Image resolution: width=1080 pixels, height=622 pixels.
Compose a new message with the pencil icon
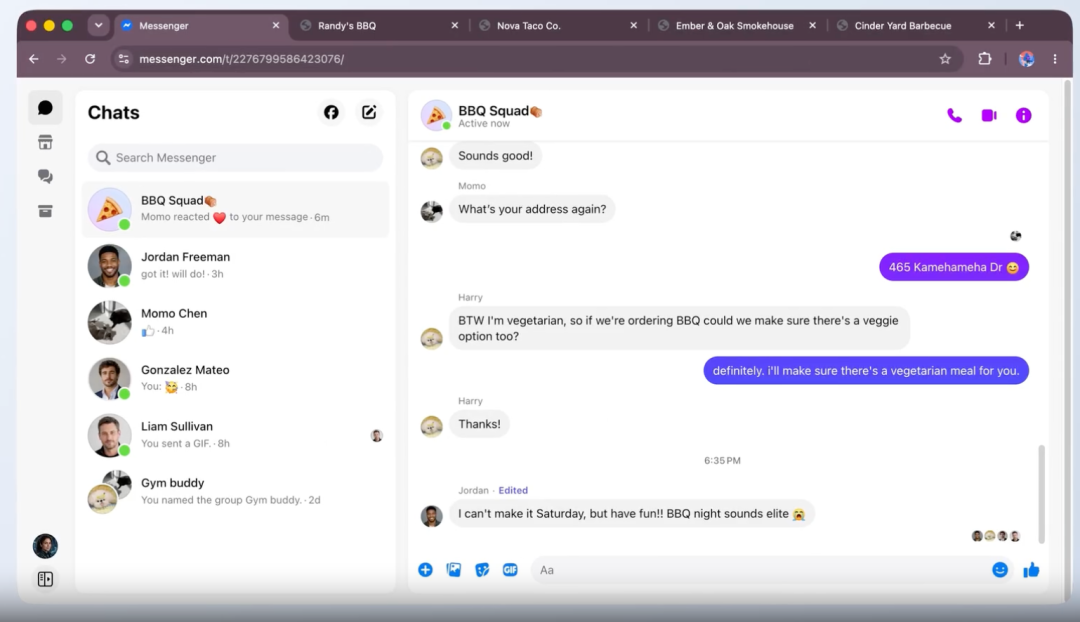point(369,112)
